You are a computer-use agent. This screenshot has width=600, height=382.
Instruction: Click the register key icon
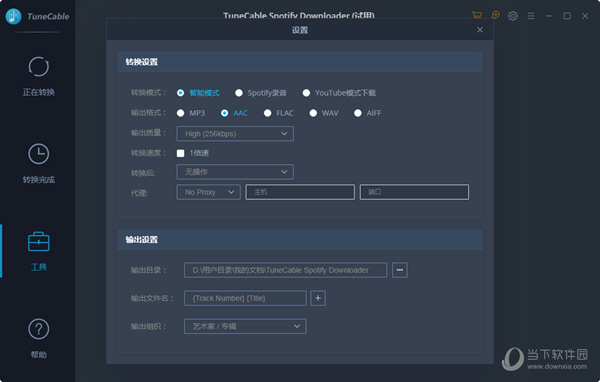[x=496, y=15]
